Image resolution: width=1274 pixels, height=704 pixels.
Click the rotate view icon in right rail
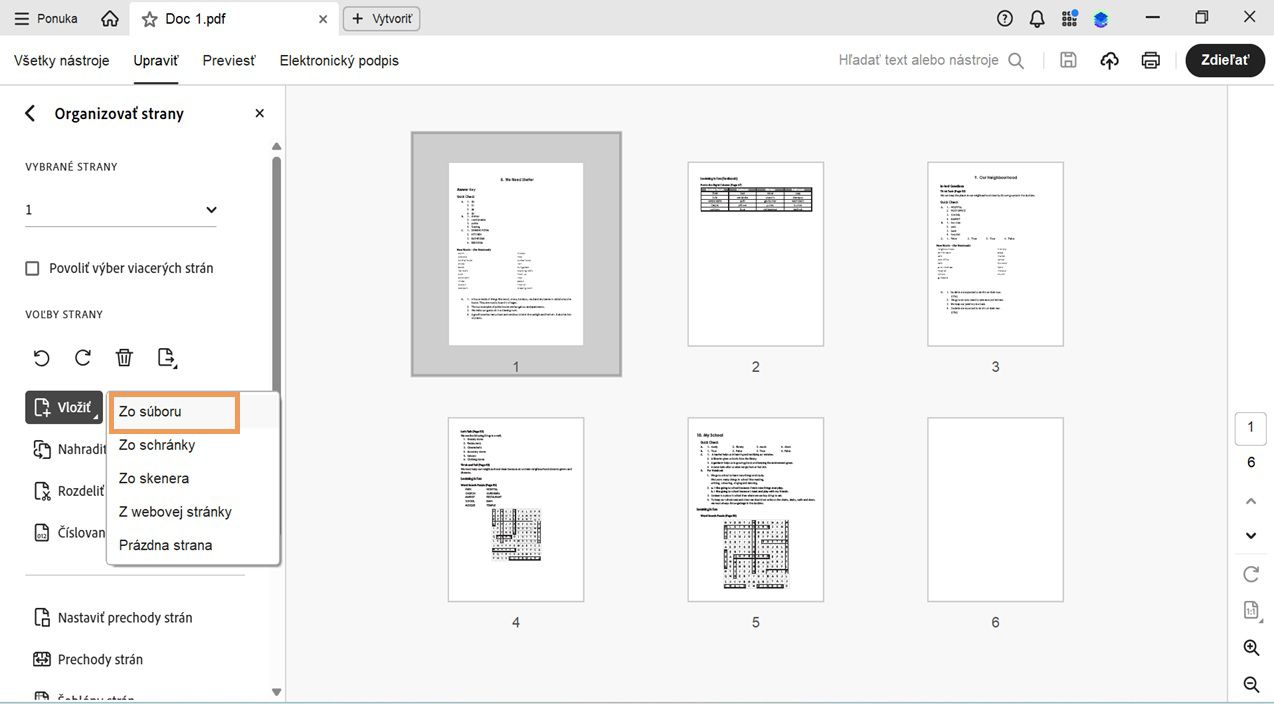tap(1251, 574)
